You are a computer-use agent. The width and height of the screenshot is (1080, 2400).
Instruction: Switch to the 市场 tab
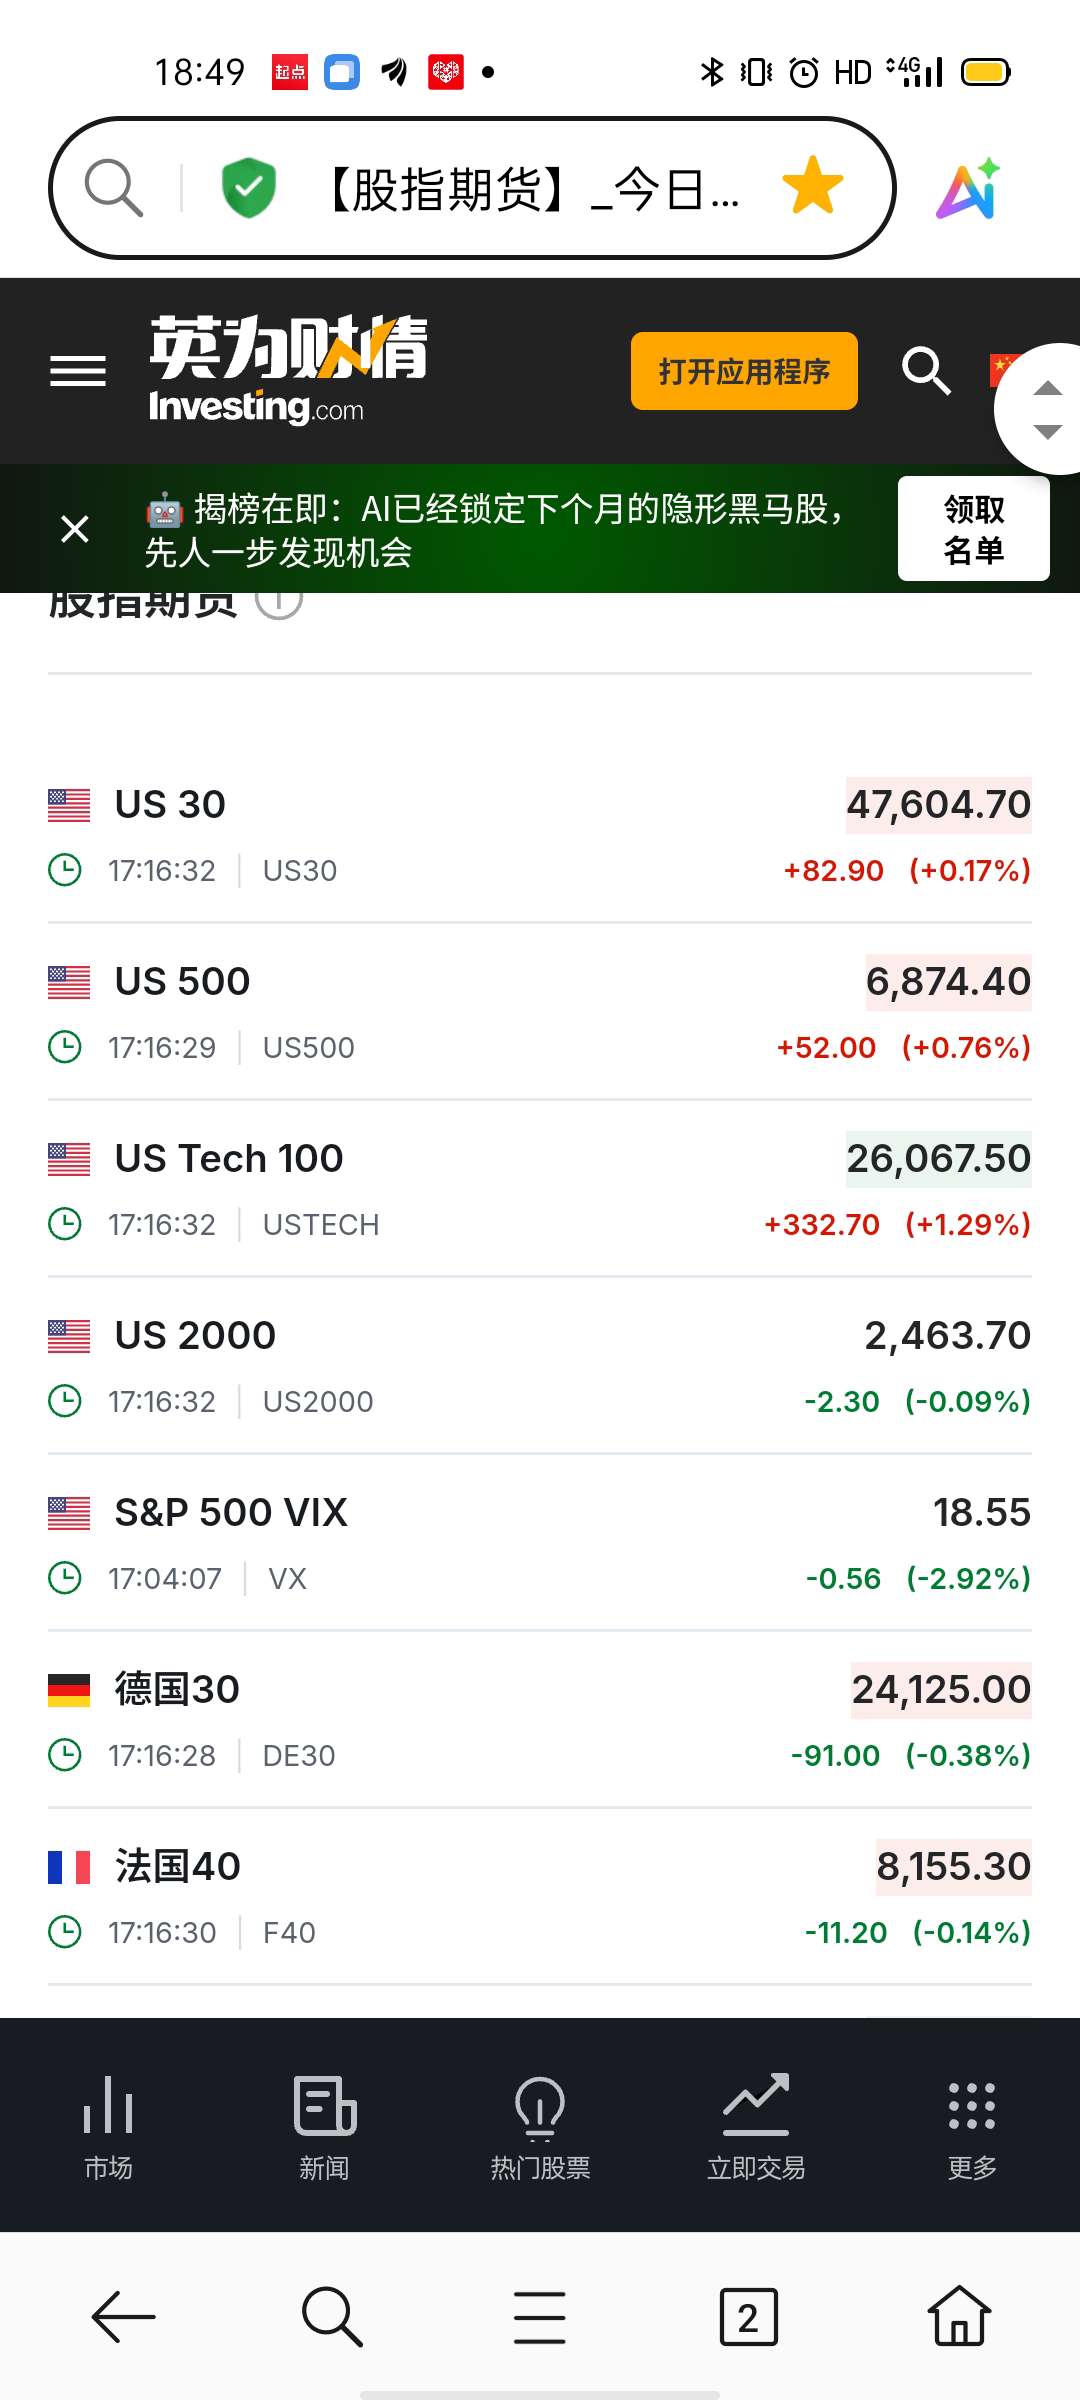click(x=108, y=2126)
